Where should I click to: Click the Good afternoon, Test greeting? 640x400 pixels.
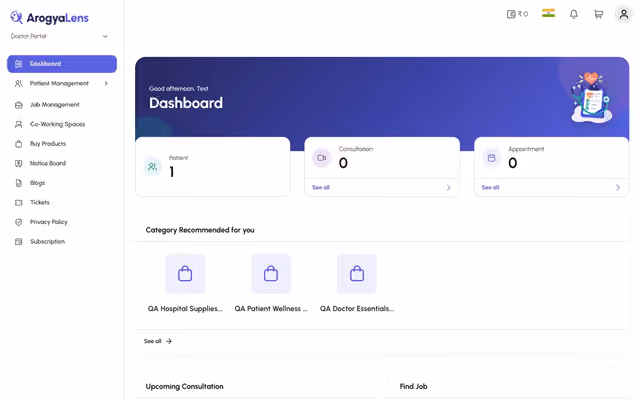pos(179,88)
